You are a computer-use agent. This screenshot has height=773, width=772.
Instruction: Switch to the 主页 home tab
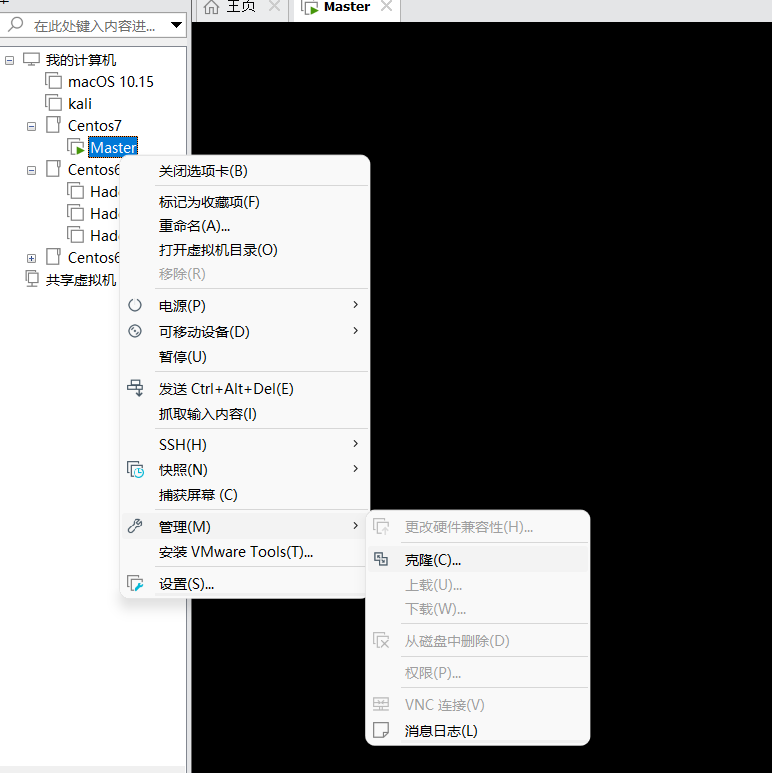click(x=240, y=7)
